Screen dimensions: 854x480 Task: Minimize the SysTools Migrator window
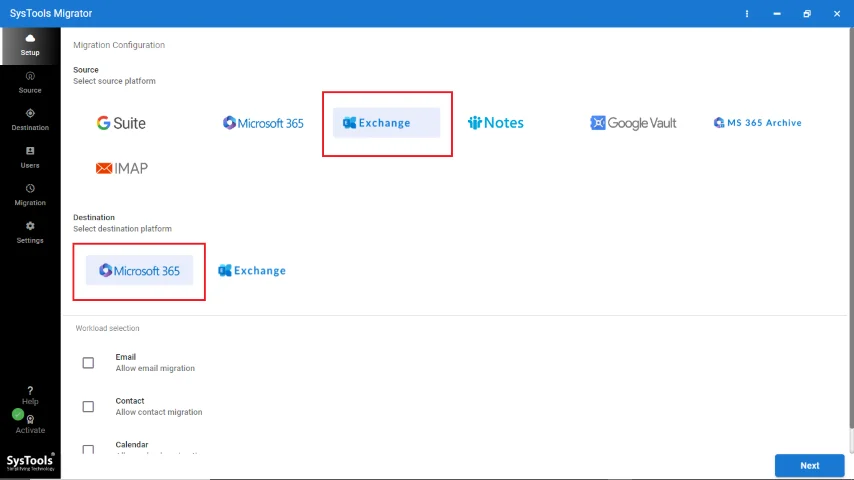pyautogui.click(x=777, y=14)
